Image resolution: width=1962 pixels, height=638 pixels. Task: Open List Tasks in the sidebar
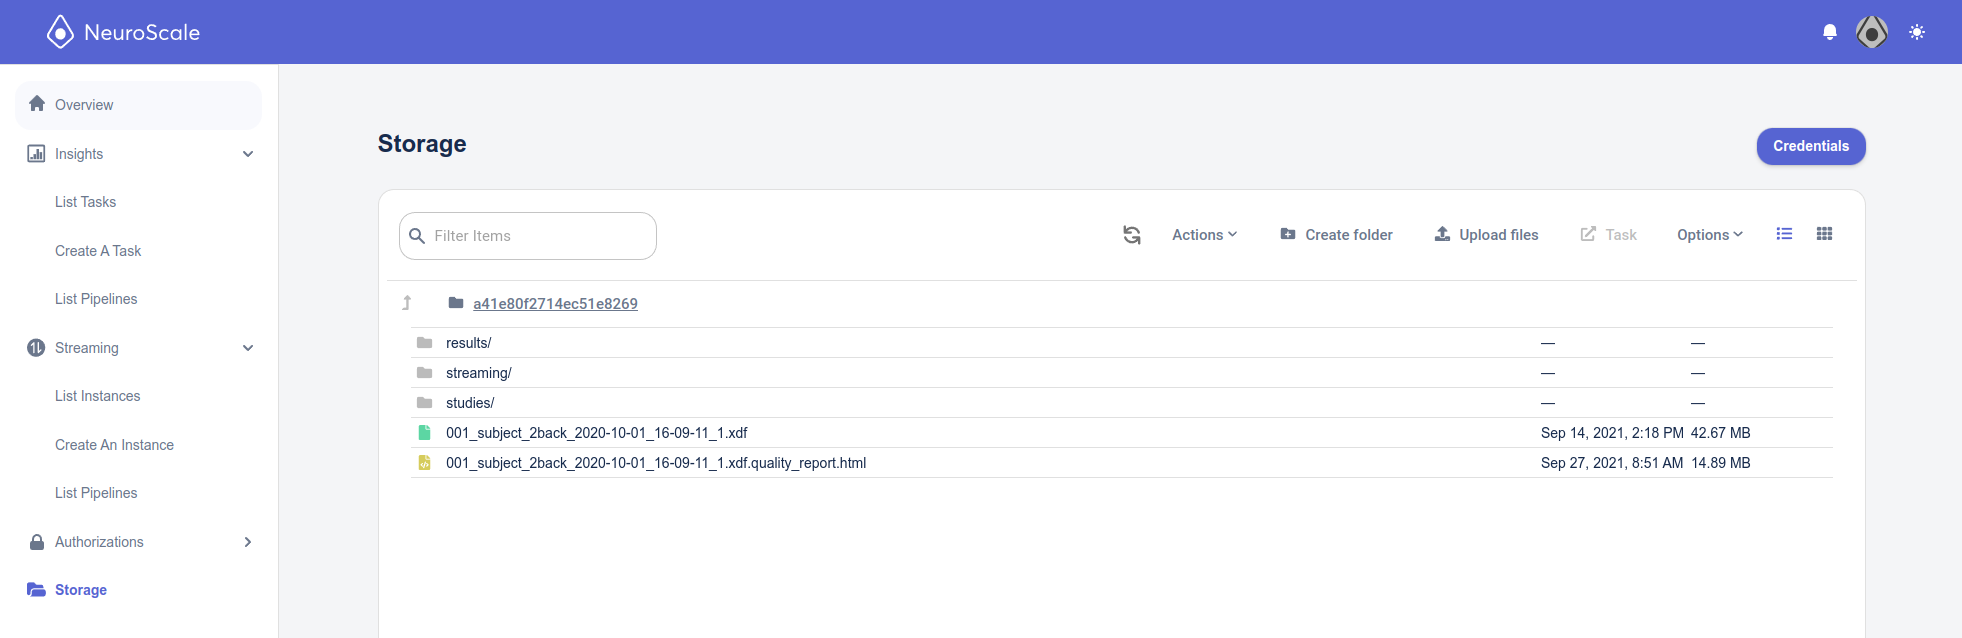[86, 202]
